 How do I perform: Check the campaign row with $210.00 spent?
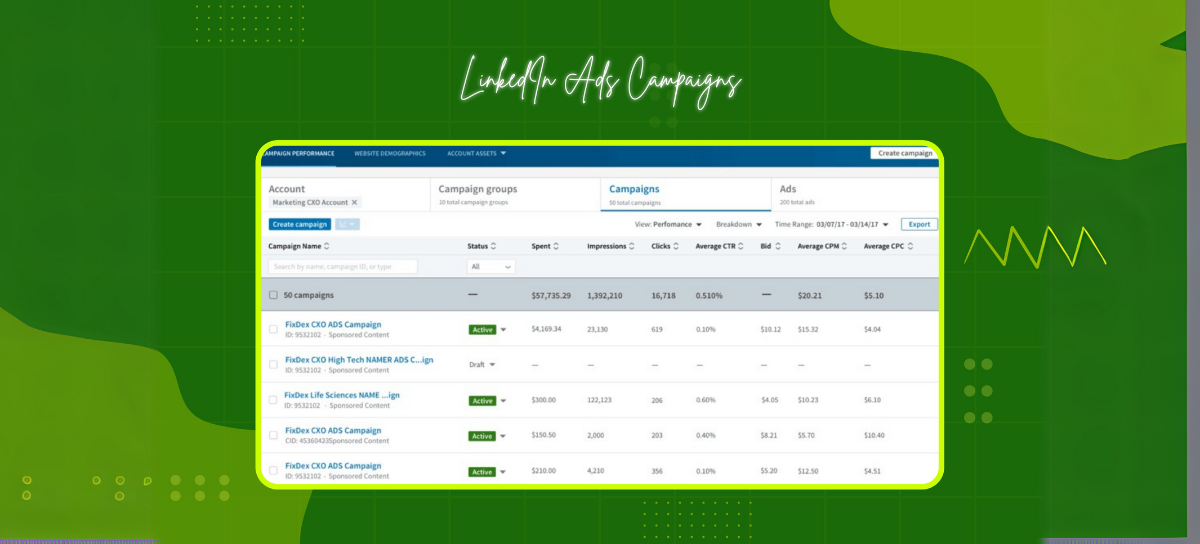click(x=273, y=471)
